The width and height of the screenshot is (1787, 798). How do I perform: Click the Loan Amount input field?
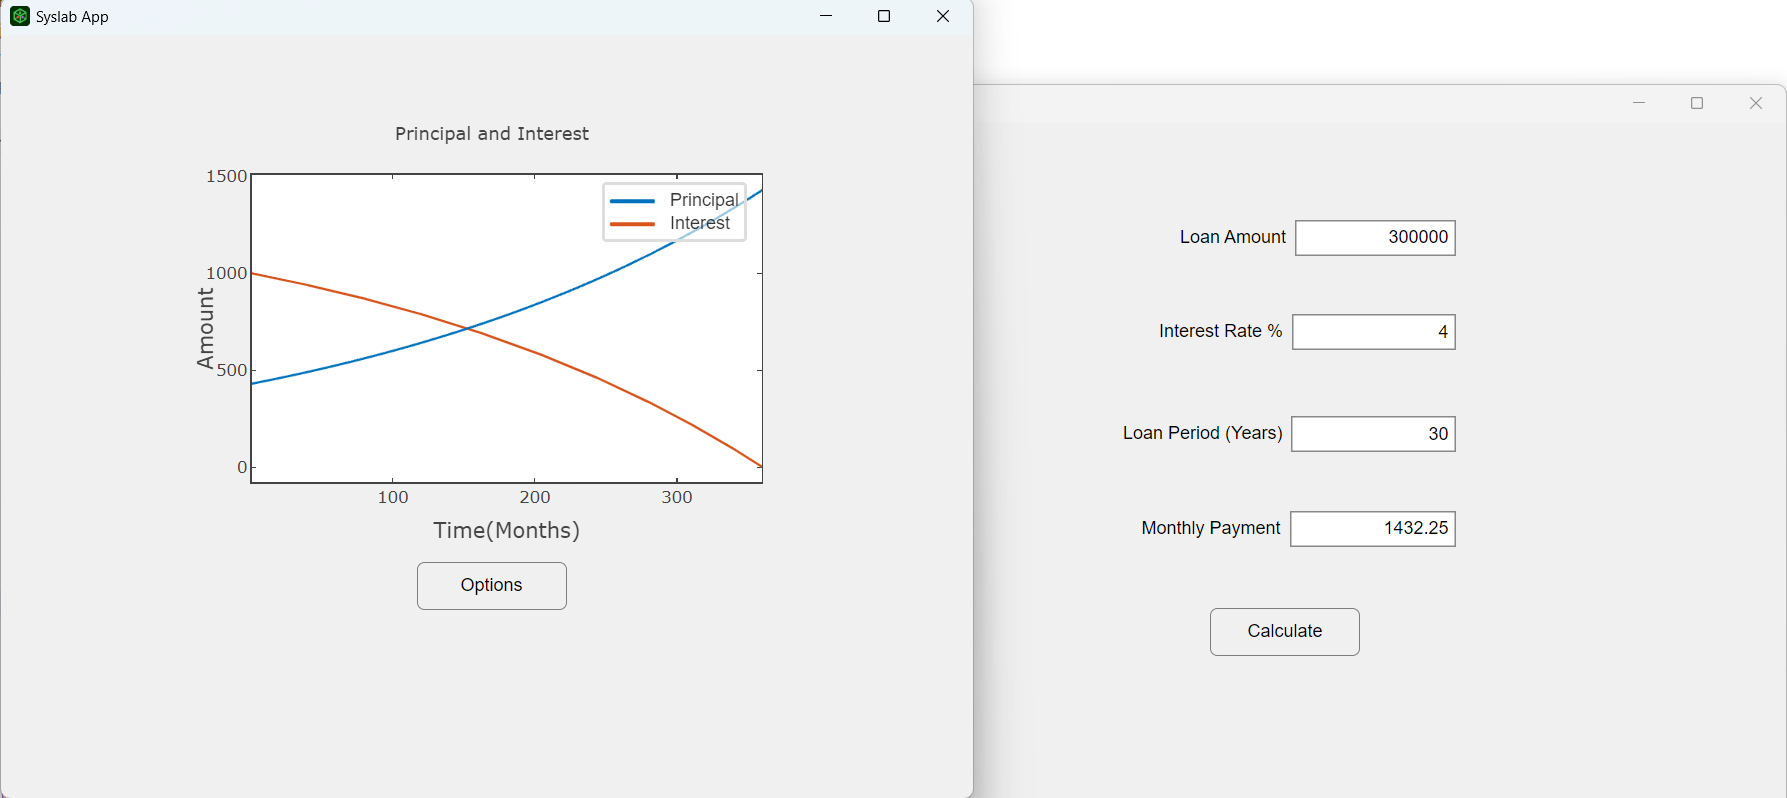click(x=1375, y=238)
